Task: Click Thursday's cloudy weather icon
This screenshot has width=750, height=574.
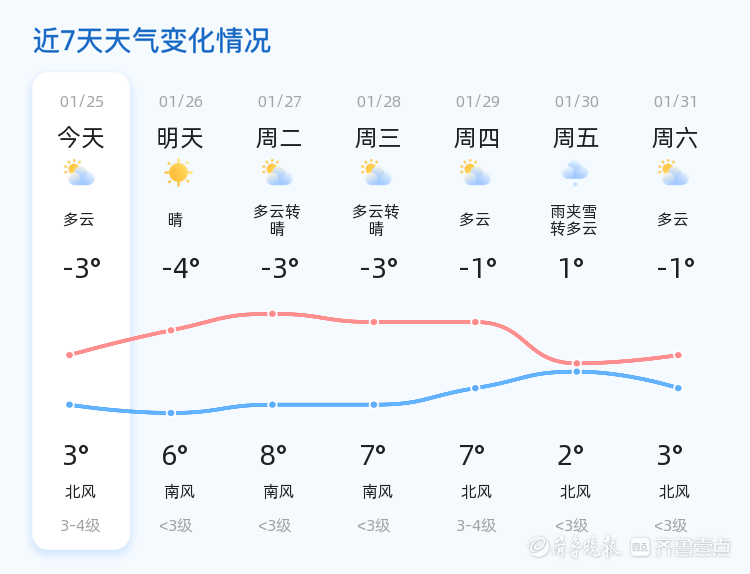Action: tap(475, 173)
